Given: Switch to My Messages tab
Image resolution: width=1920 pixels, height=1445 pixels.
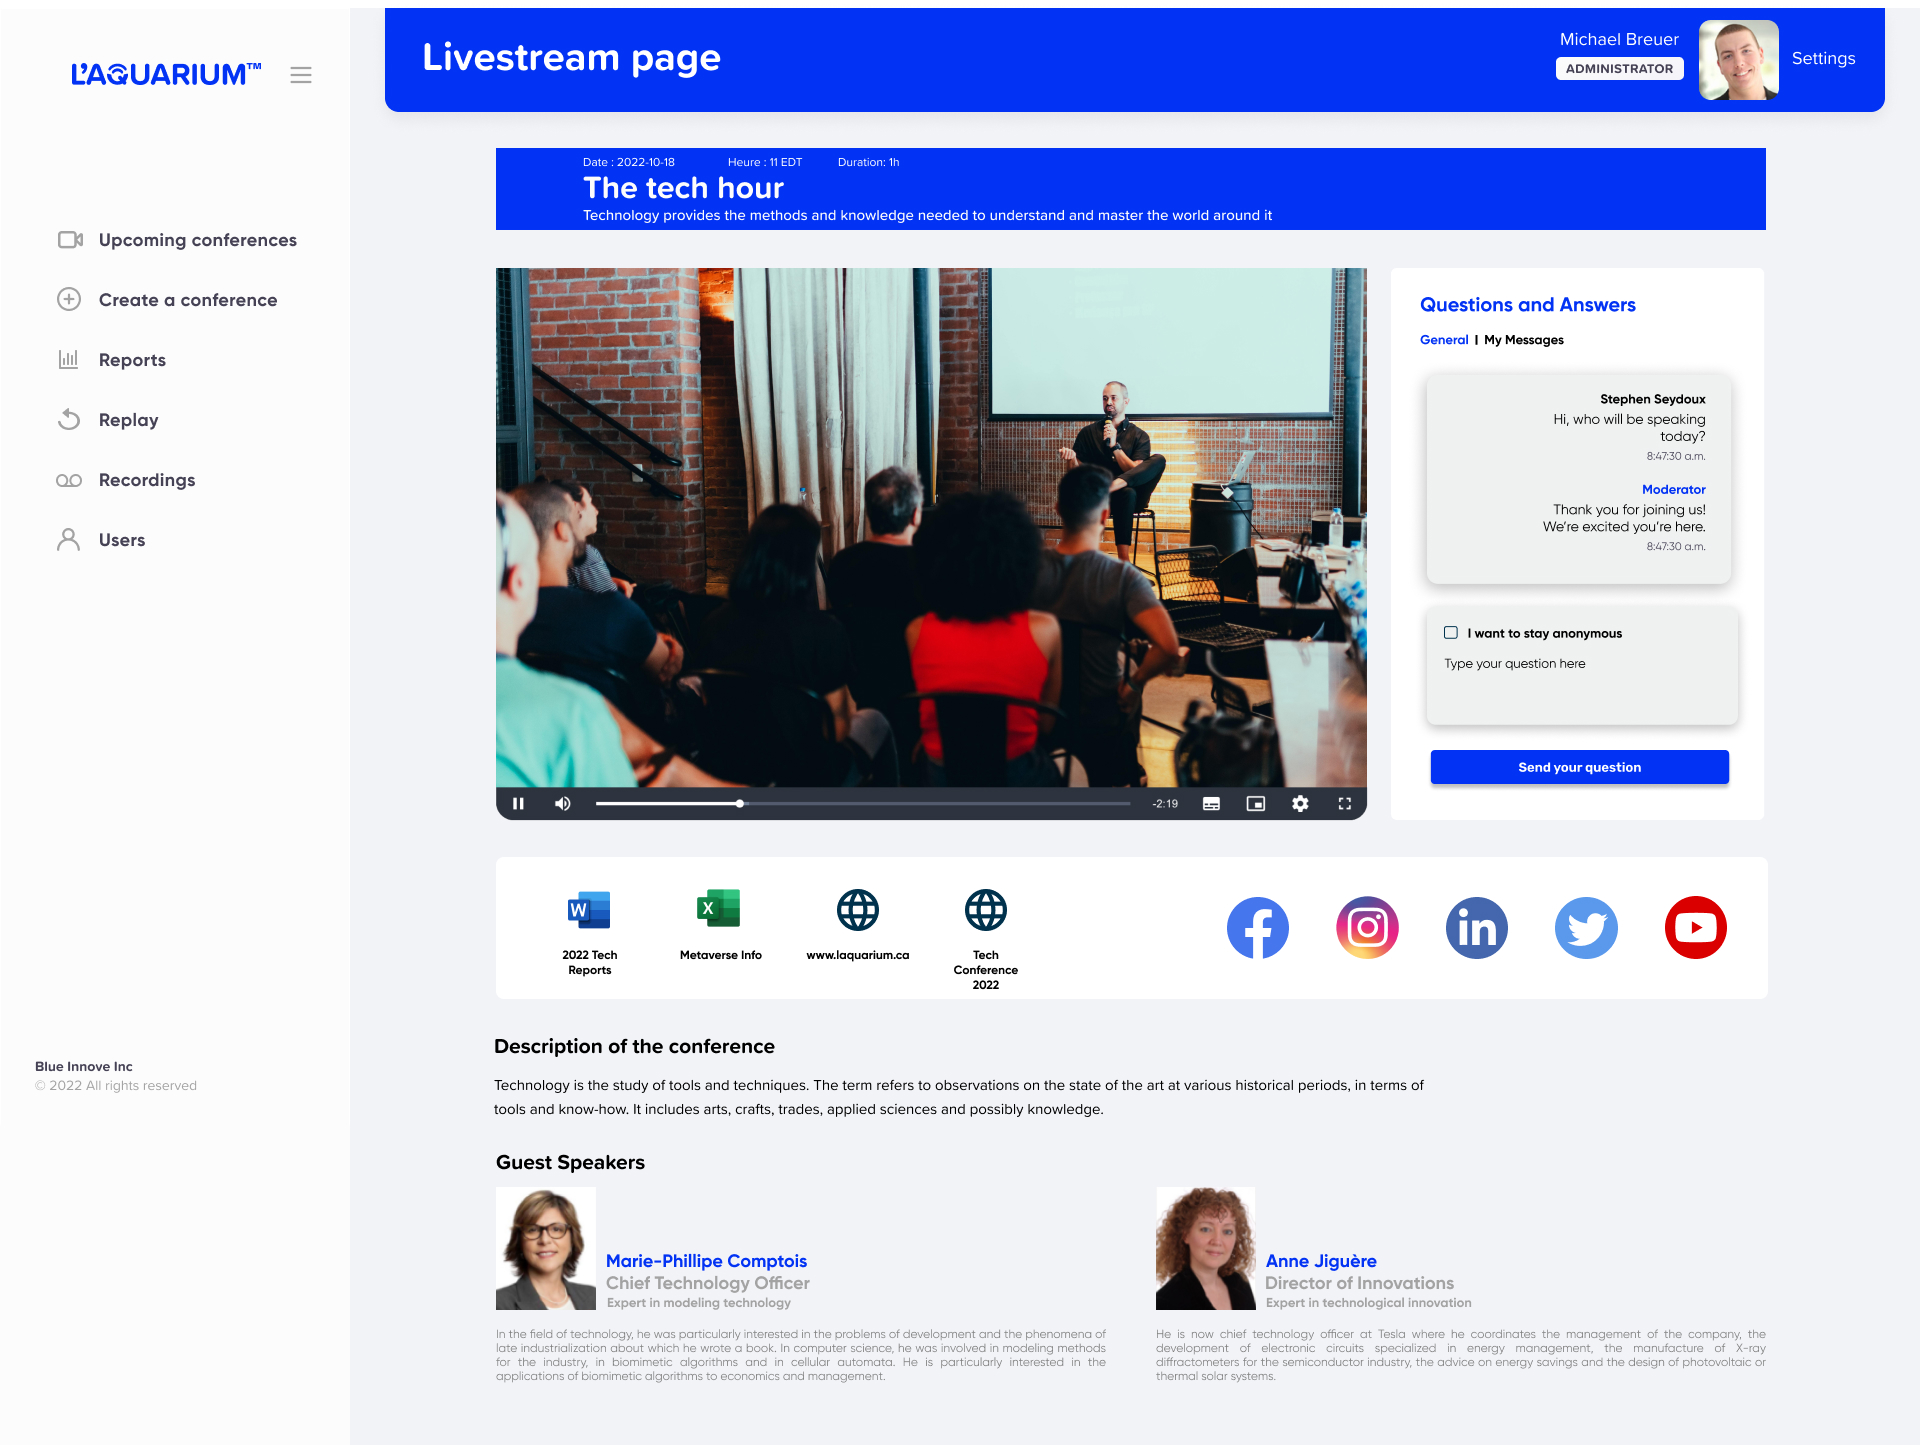Looking at the screenshot, I should 1523,340.
